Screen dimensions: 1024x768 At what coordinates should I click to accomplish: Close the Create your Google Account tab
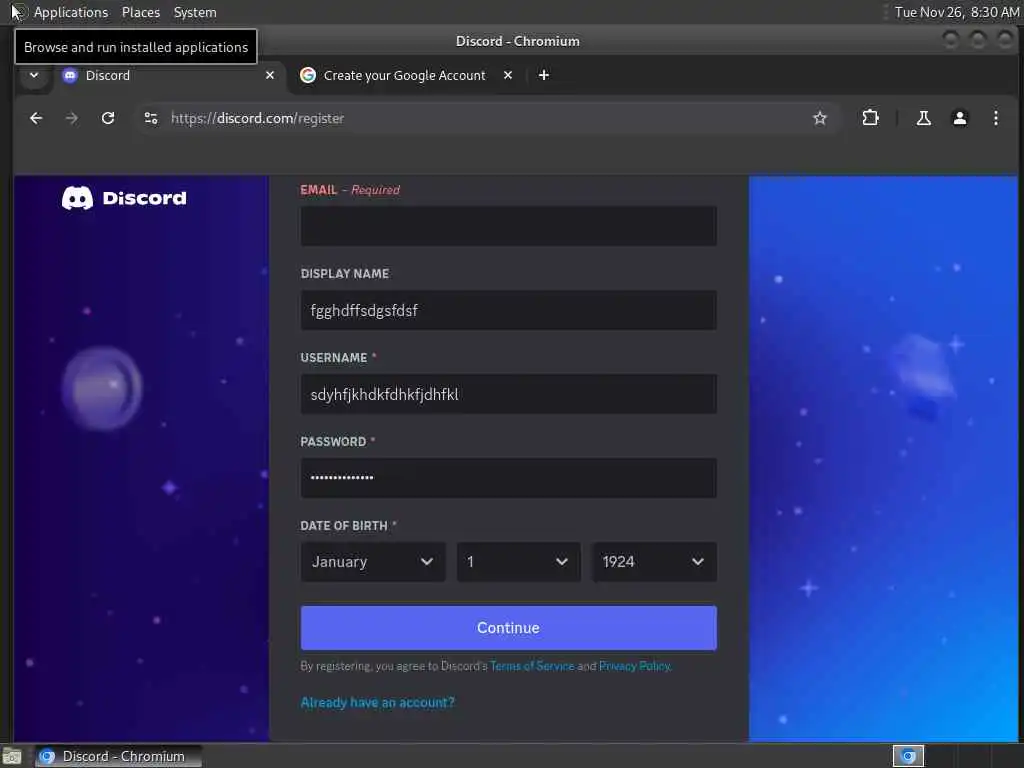coord(508,75)
